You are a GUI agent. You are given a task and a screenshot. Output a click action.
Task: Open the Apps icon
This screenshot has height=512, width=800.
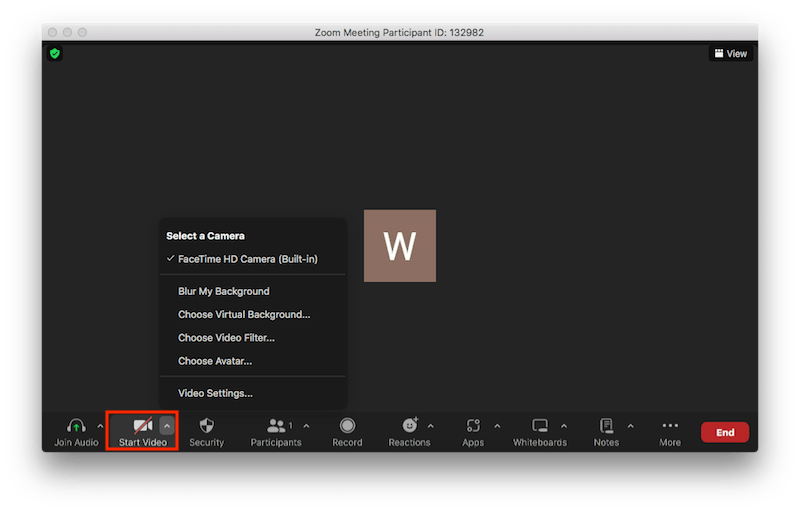[473, 425]
